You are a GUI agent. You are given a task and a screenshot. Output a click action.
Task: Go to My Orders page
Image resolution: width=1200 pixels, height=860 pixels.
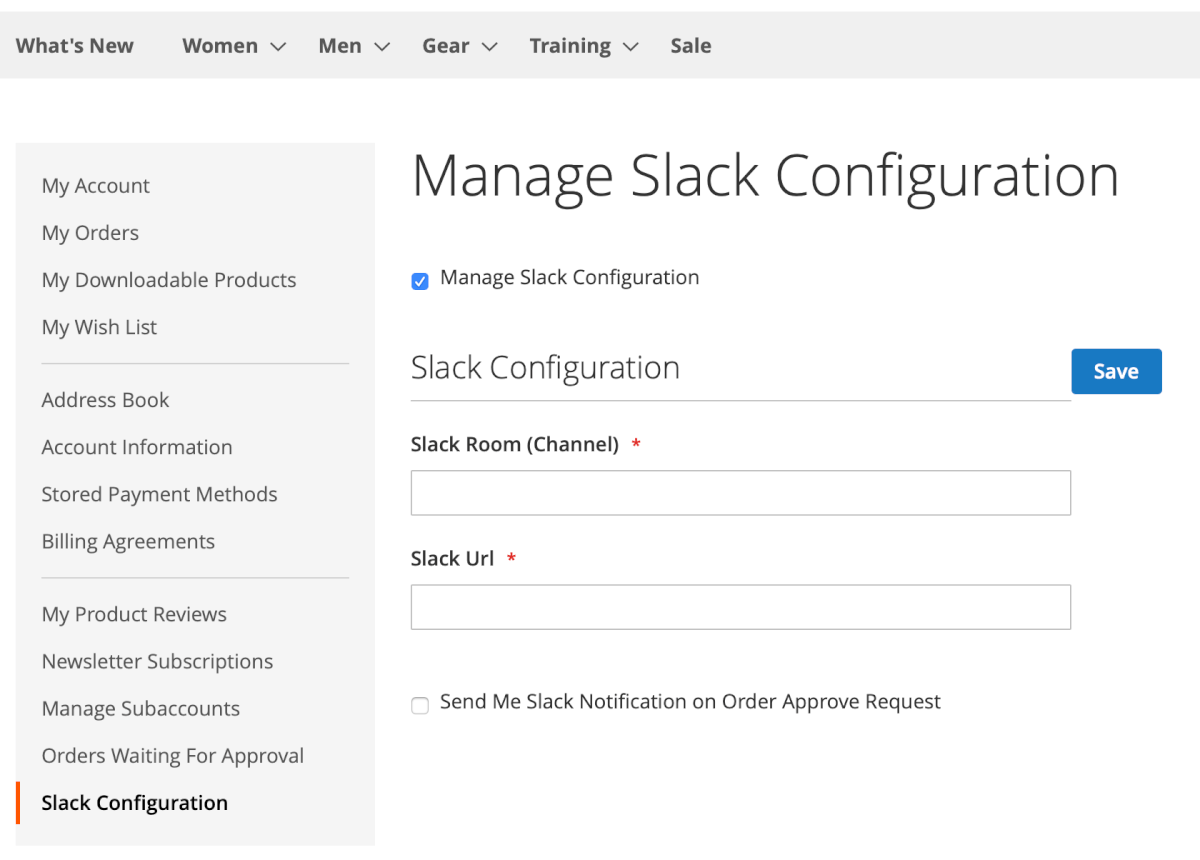tap(90, 233)
